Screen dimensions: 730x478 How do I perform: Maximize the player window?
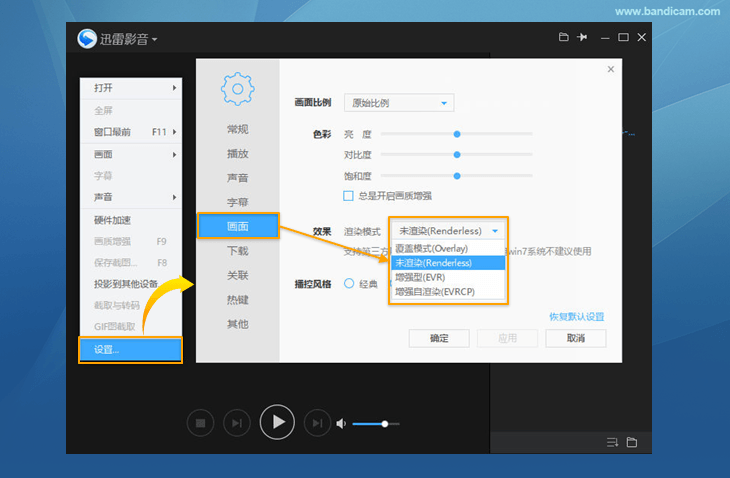click(623, 37)
